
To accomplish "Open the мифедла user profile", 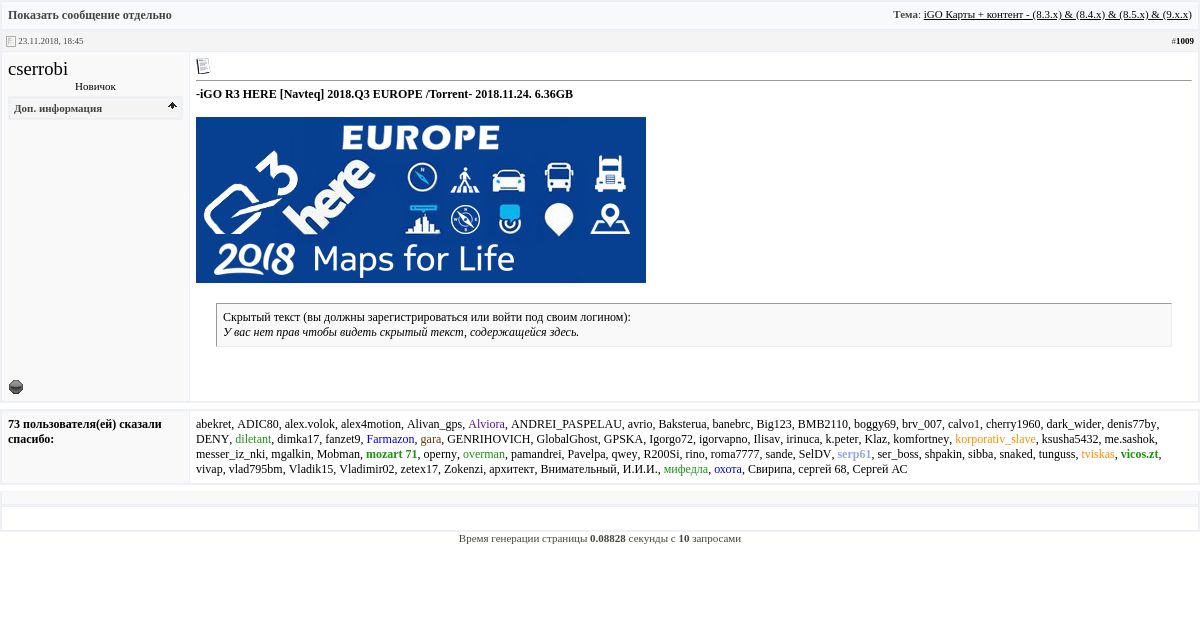I will click(685, 469).
